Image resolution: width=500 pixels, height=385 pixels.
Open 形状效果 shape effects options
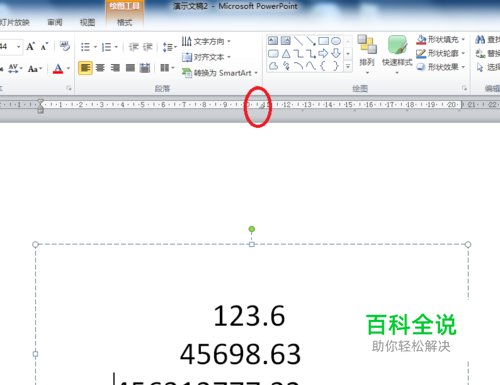pos(440,67)
